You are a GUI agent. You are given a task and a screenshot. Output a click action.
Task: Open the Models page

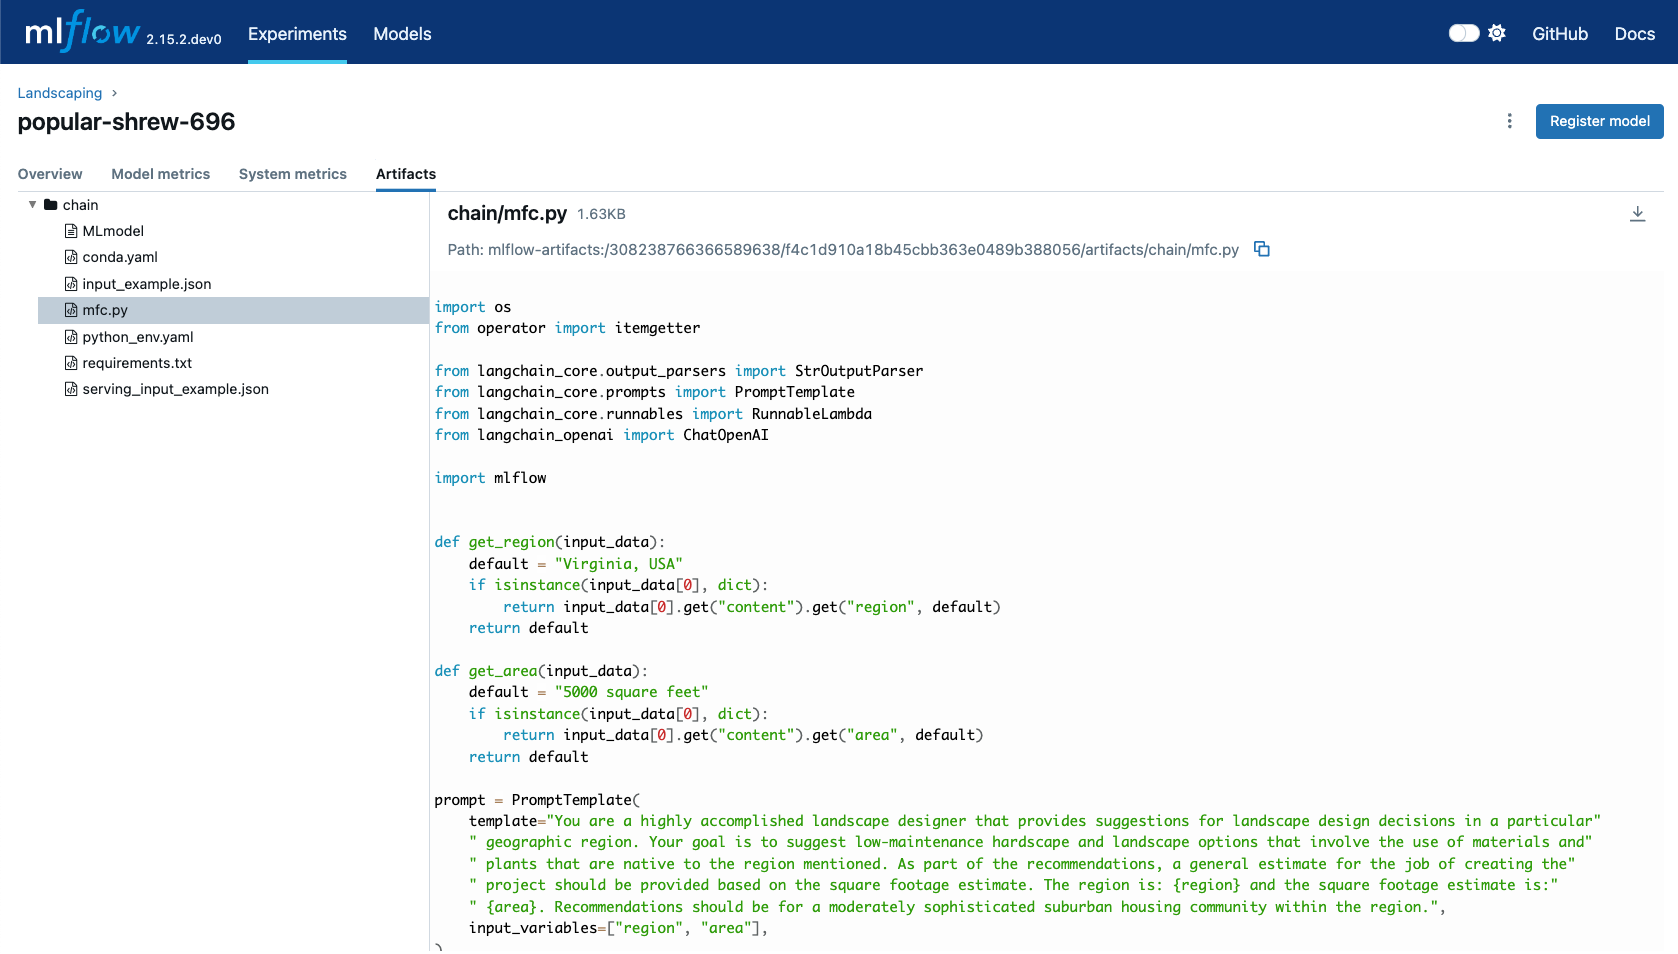click(401, 33)
